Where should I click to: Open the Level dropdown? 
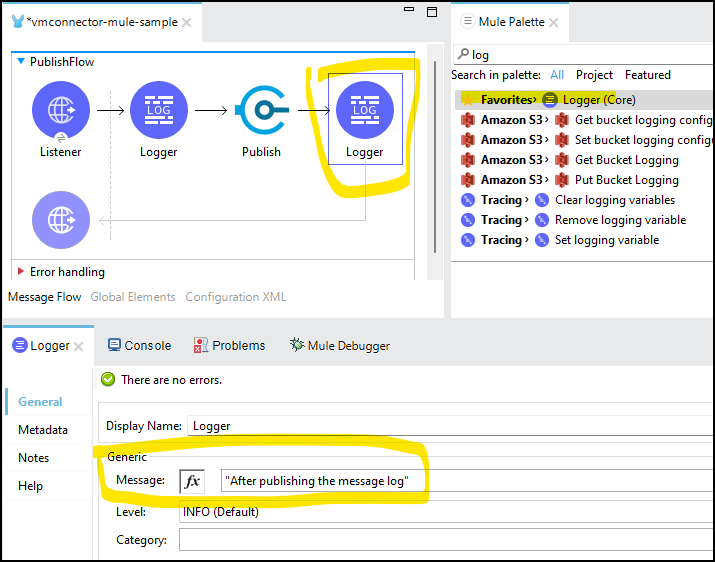(447, 512)
